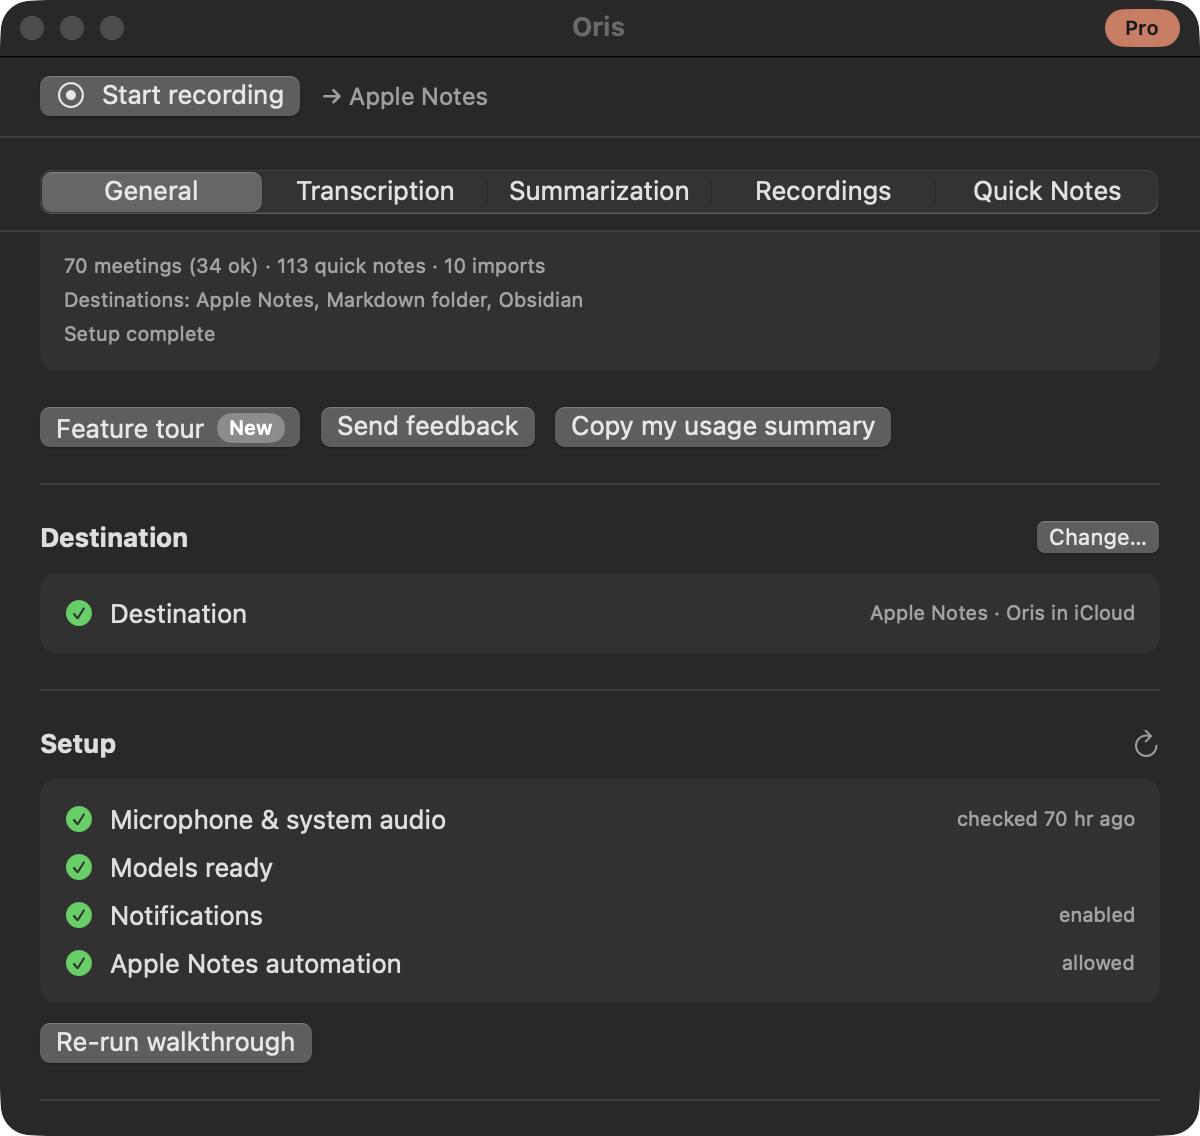Click the 'allowed' status text
Viewport: 1200px width, 1136px height.
click(1098, 963)
